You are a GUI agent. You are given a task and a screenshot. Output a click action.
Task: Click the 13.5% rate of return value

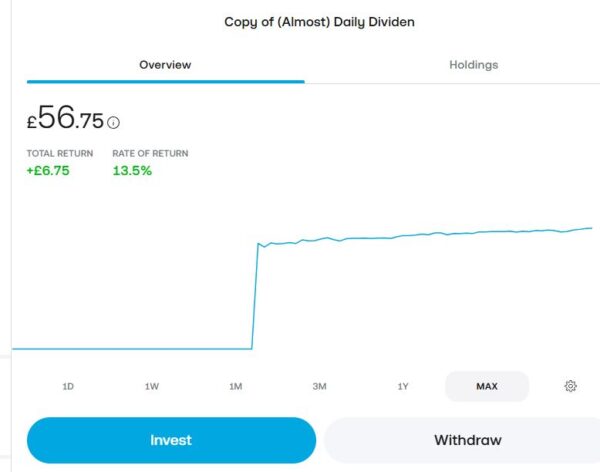point(132,171)
